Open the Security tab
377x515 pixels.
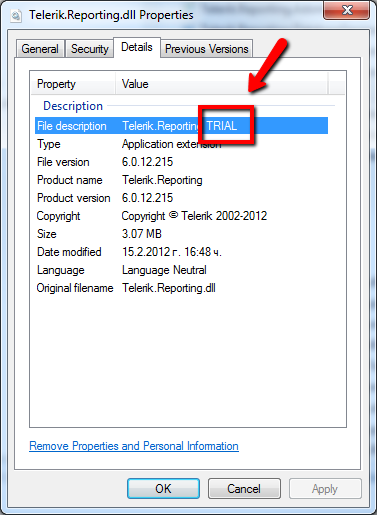[89, 49]
